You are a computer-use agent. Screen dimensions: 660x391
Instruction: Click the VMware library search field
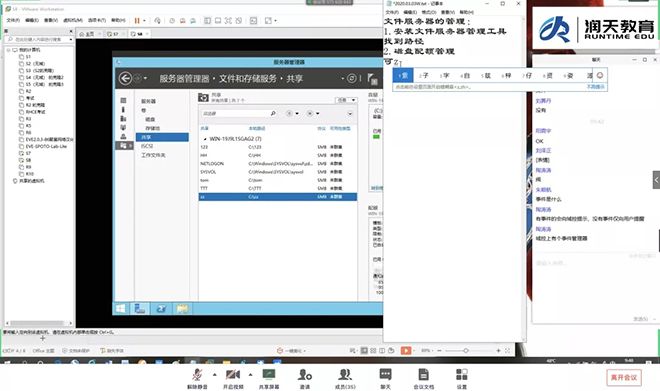39,39
